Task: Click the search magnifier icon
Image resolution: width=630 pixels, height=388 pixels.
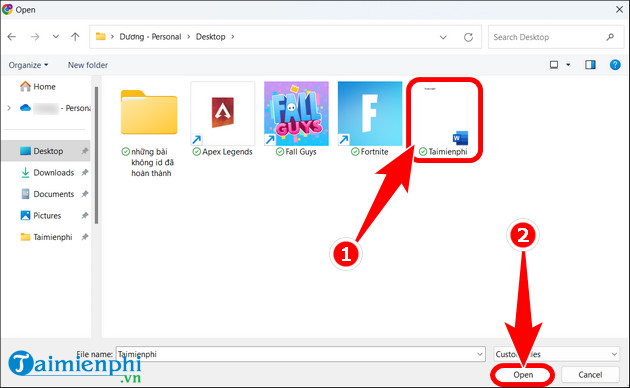Action: coord(610,37)
